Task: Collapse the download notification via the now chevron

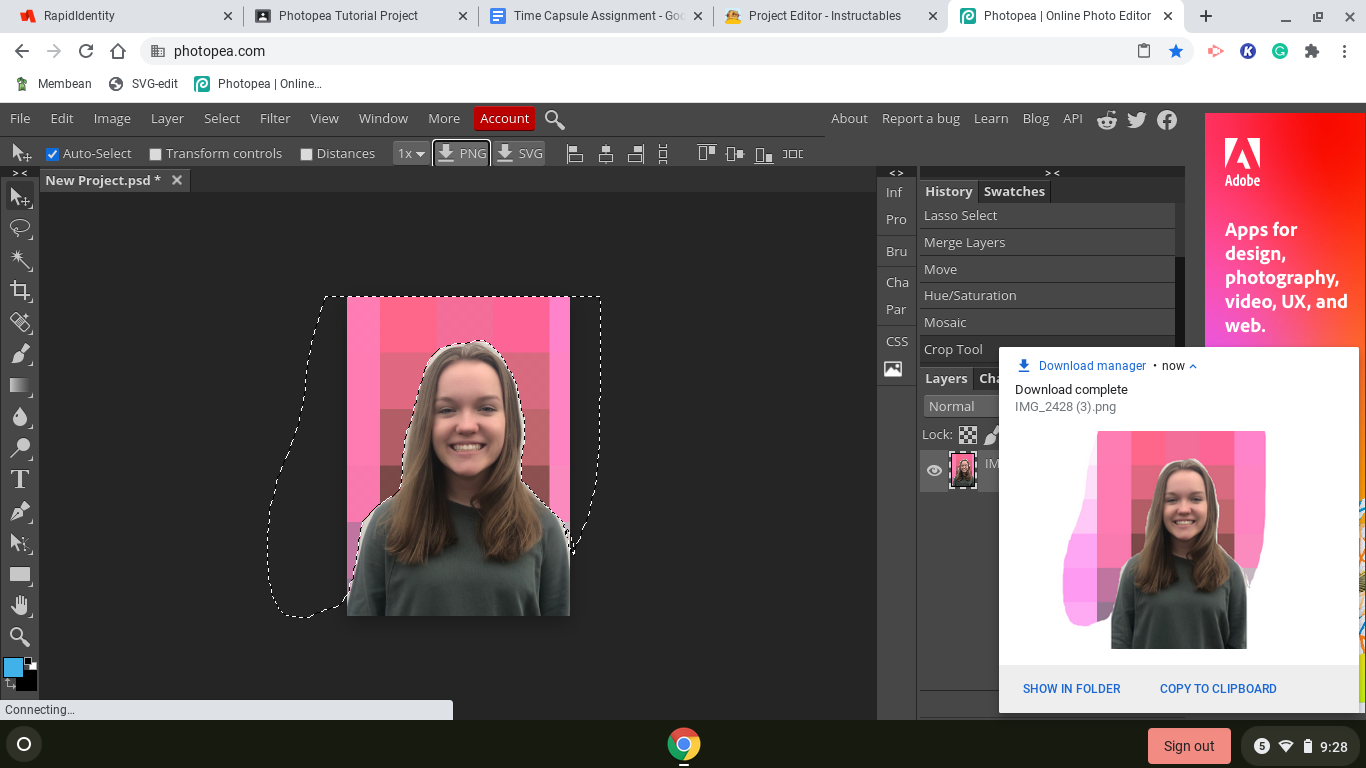Action: point(1191,366)
